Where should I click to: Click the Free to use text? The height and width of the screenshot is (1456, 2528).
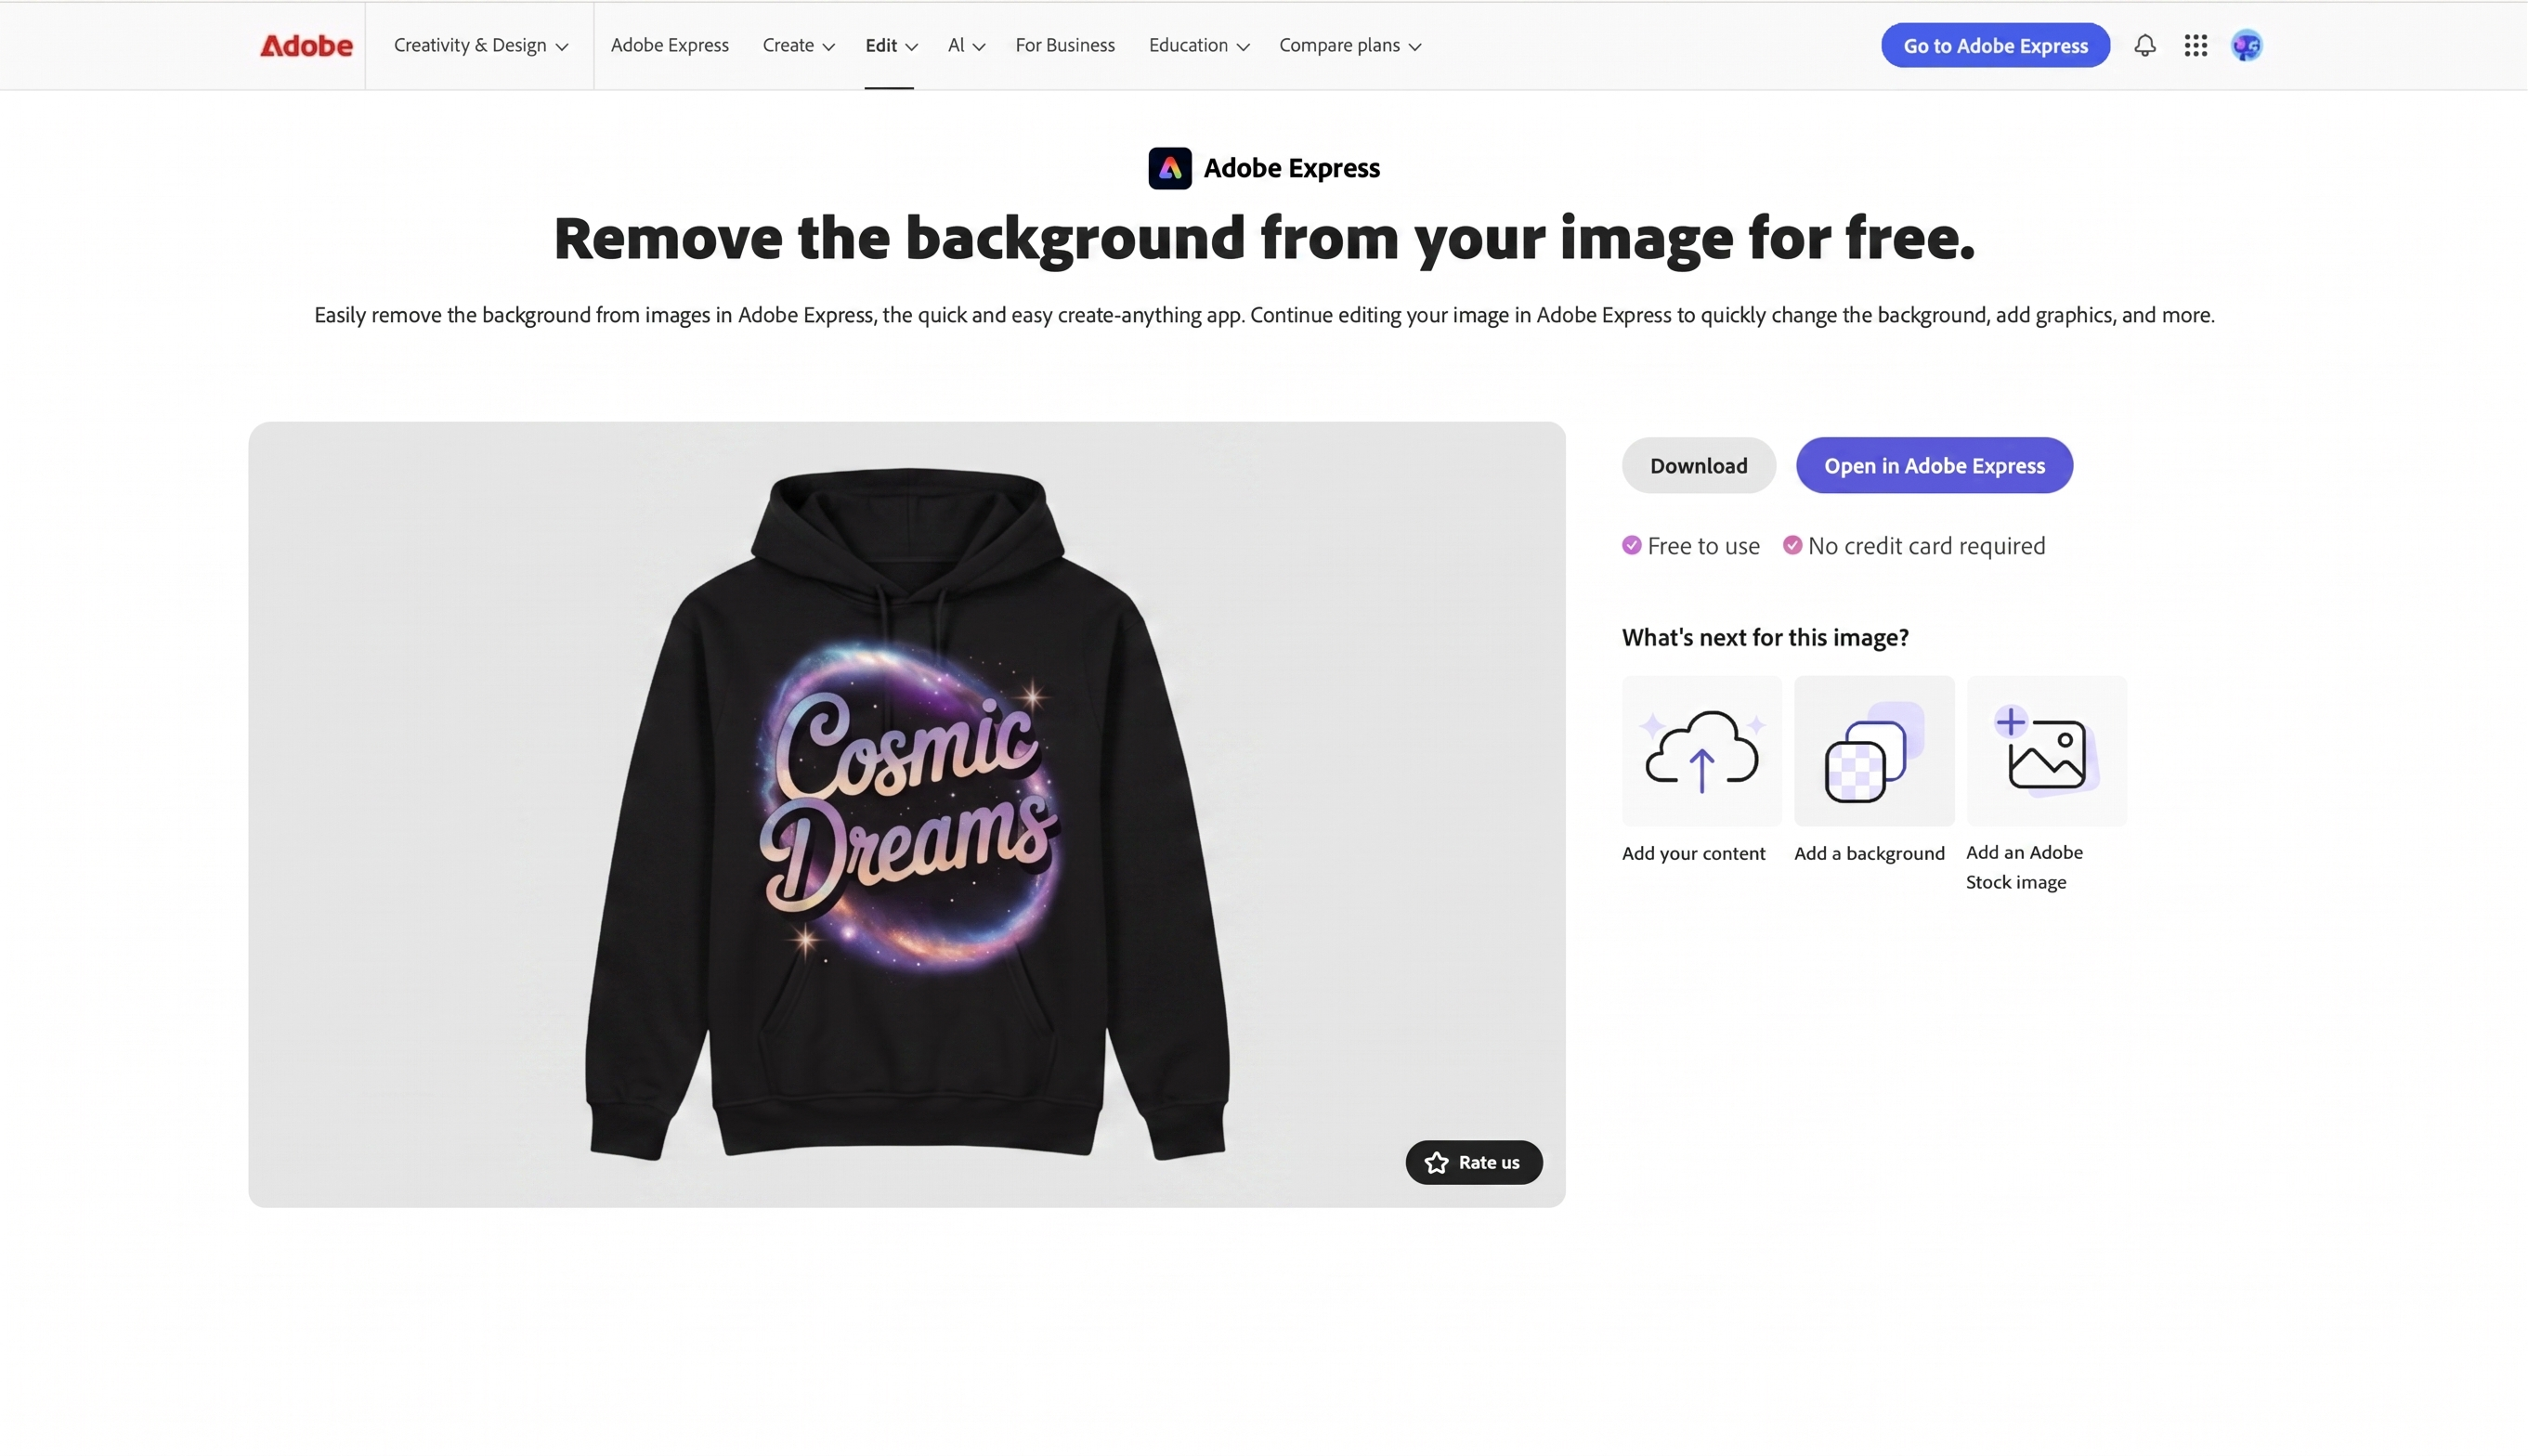pos(1704,546)
